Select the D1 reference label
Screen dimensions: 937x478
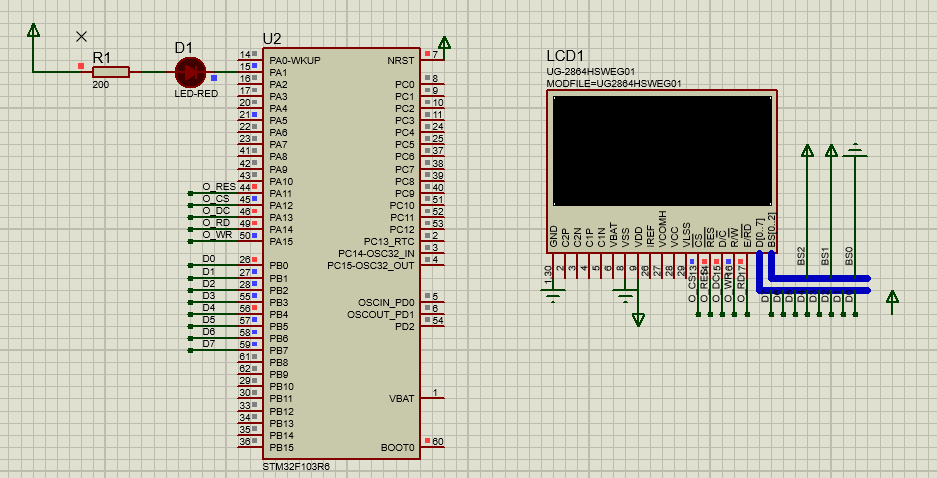183,48
